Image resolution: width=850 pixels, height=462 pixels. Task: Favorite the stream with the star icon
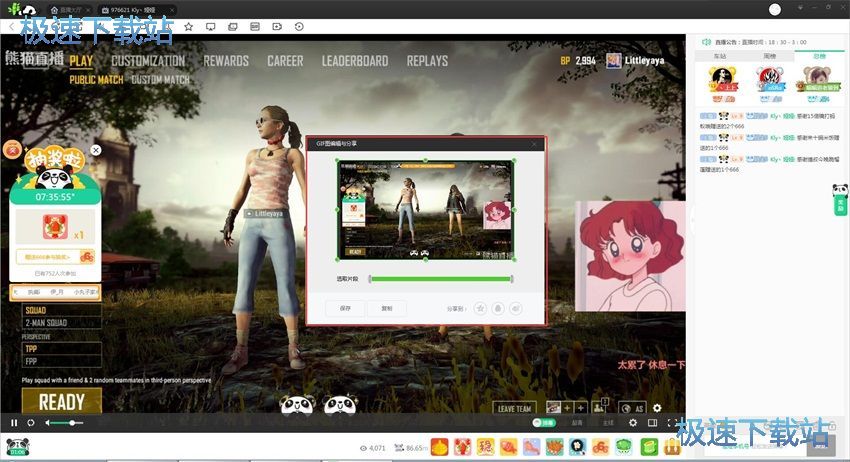[x=188, y=27]
